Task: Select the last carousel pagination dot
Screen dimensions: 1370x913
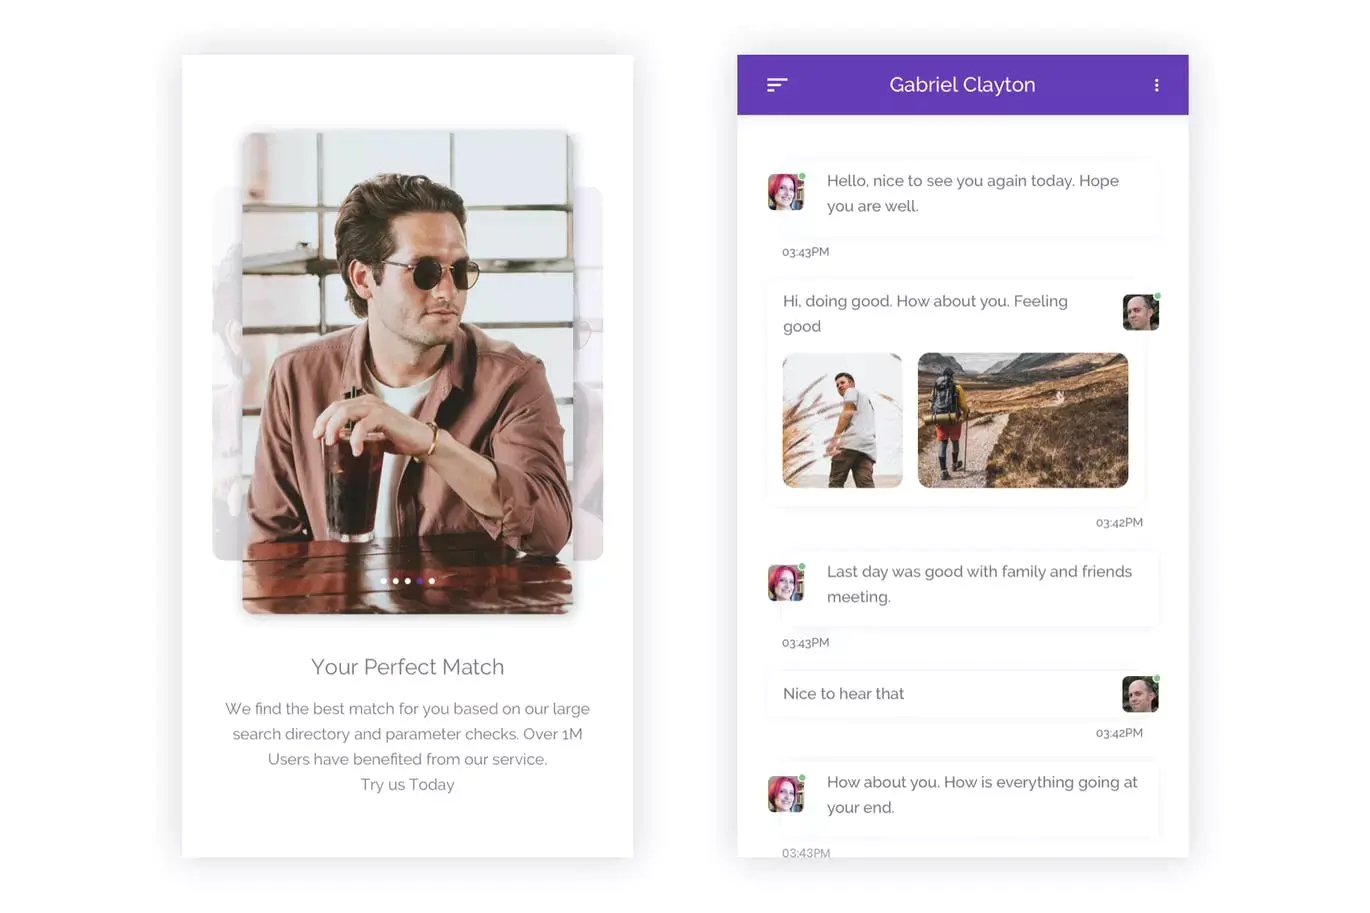Action: 431,581
